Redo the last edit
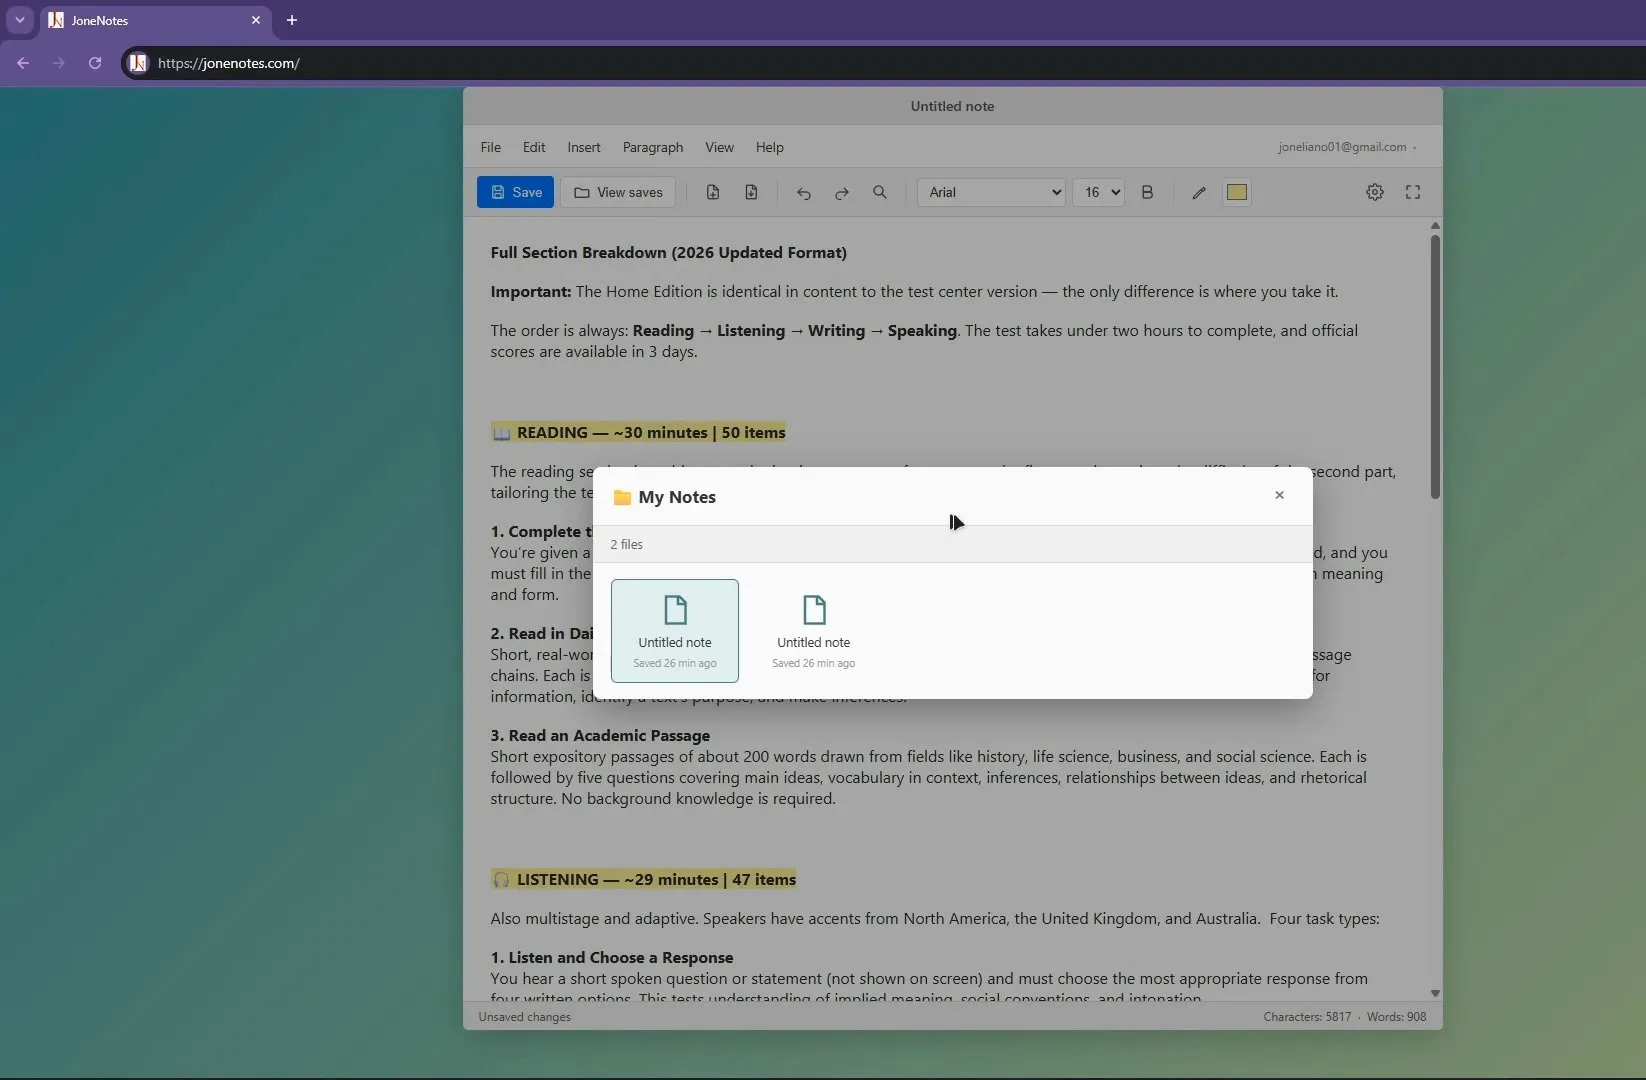 pyautogui.click(x=841, y=192)
